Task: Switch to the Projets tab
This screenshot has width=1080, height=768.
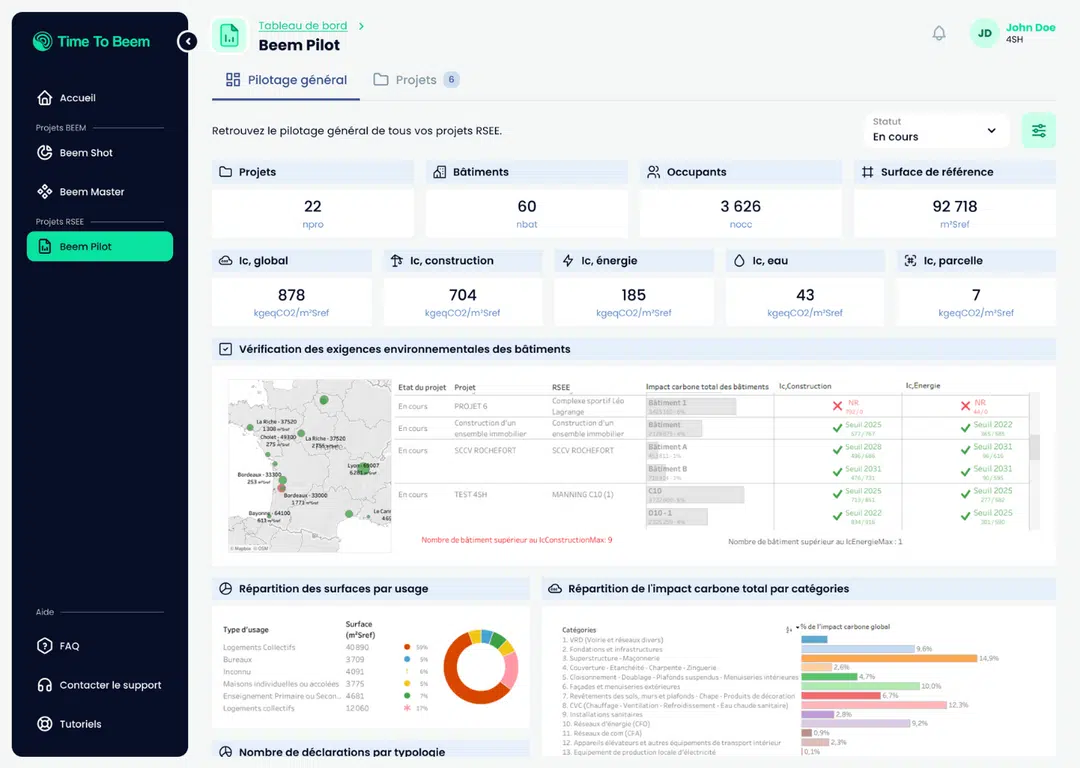Action: point(415,80)
